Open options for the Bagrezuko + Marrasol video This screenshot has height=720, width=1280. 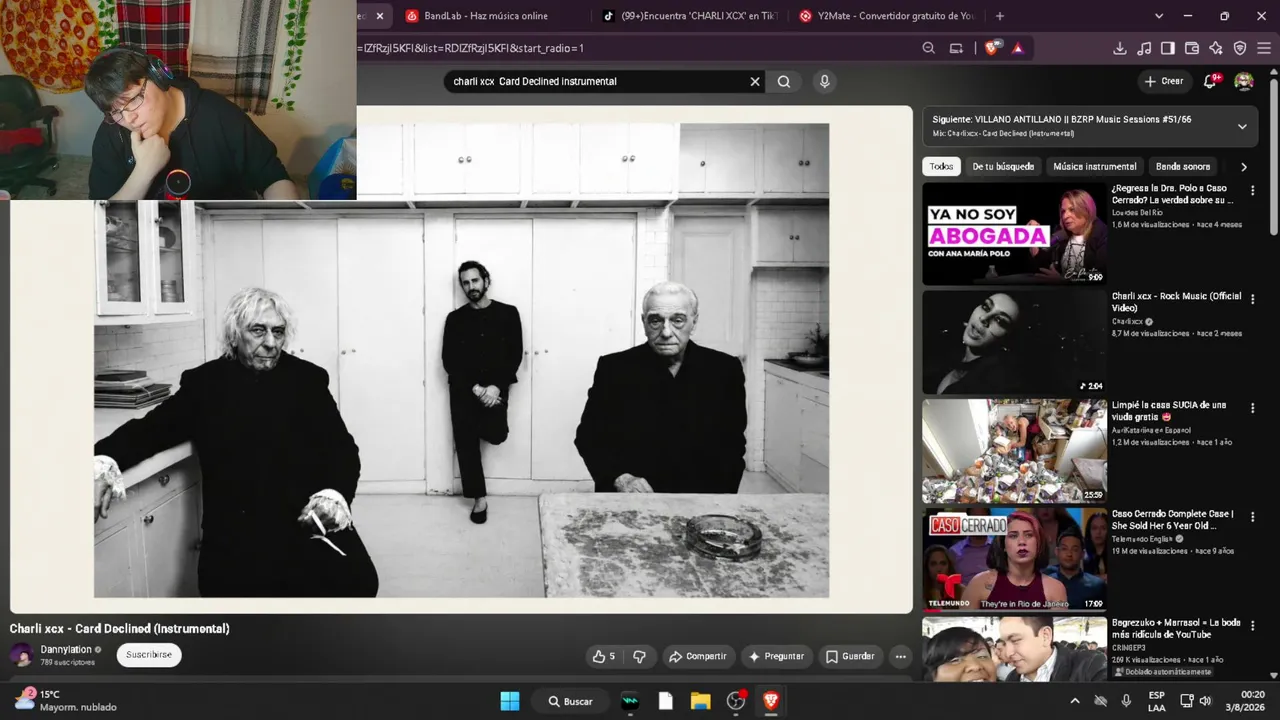(x=1252, y=625)
